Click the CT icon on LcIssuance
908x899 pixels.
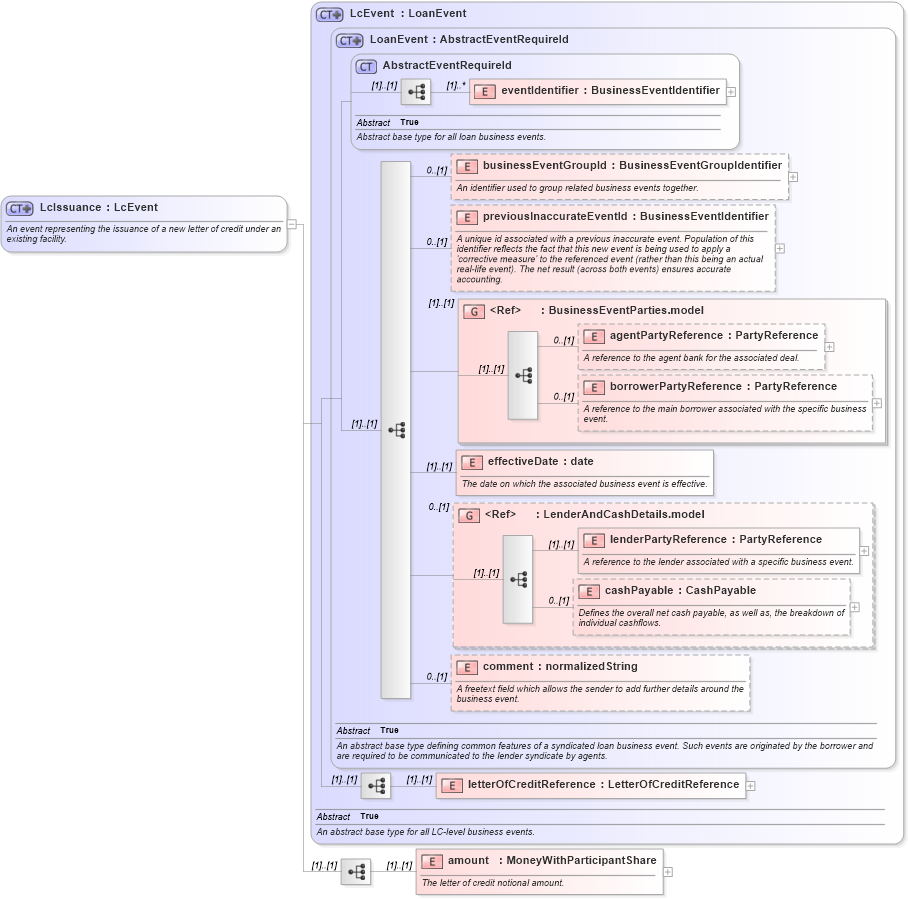click(x=18, y=208)
